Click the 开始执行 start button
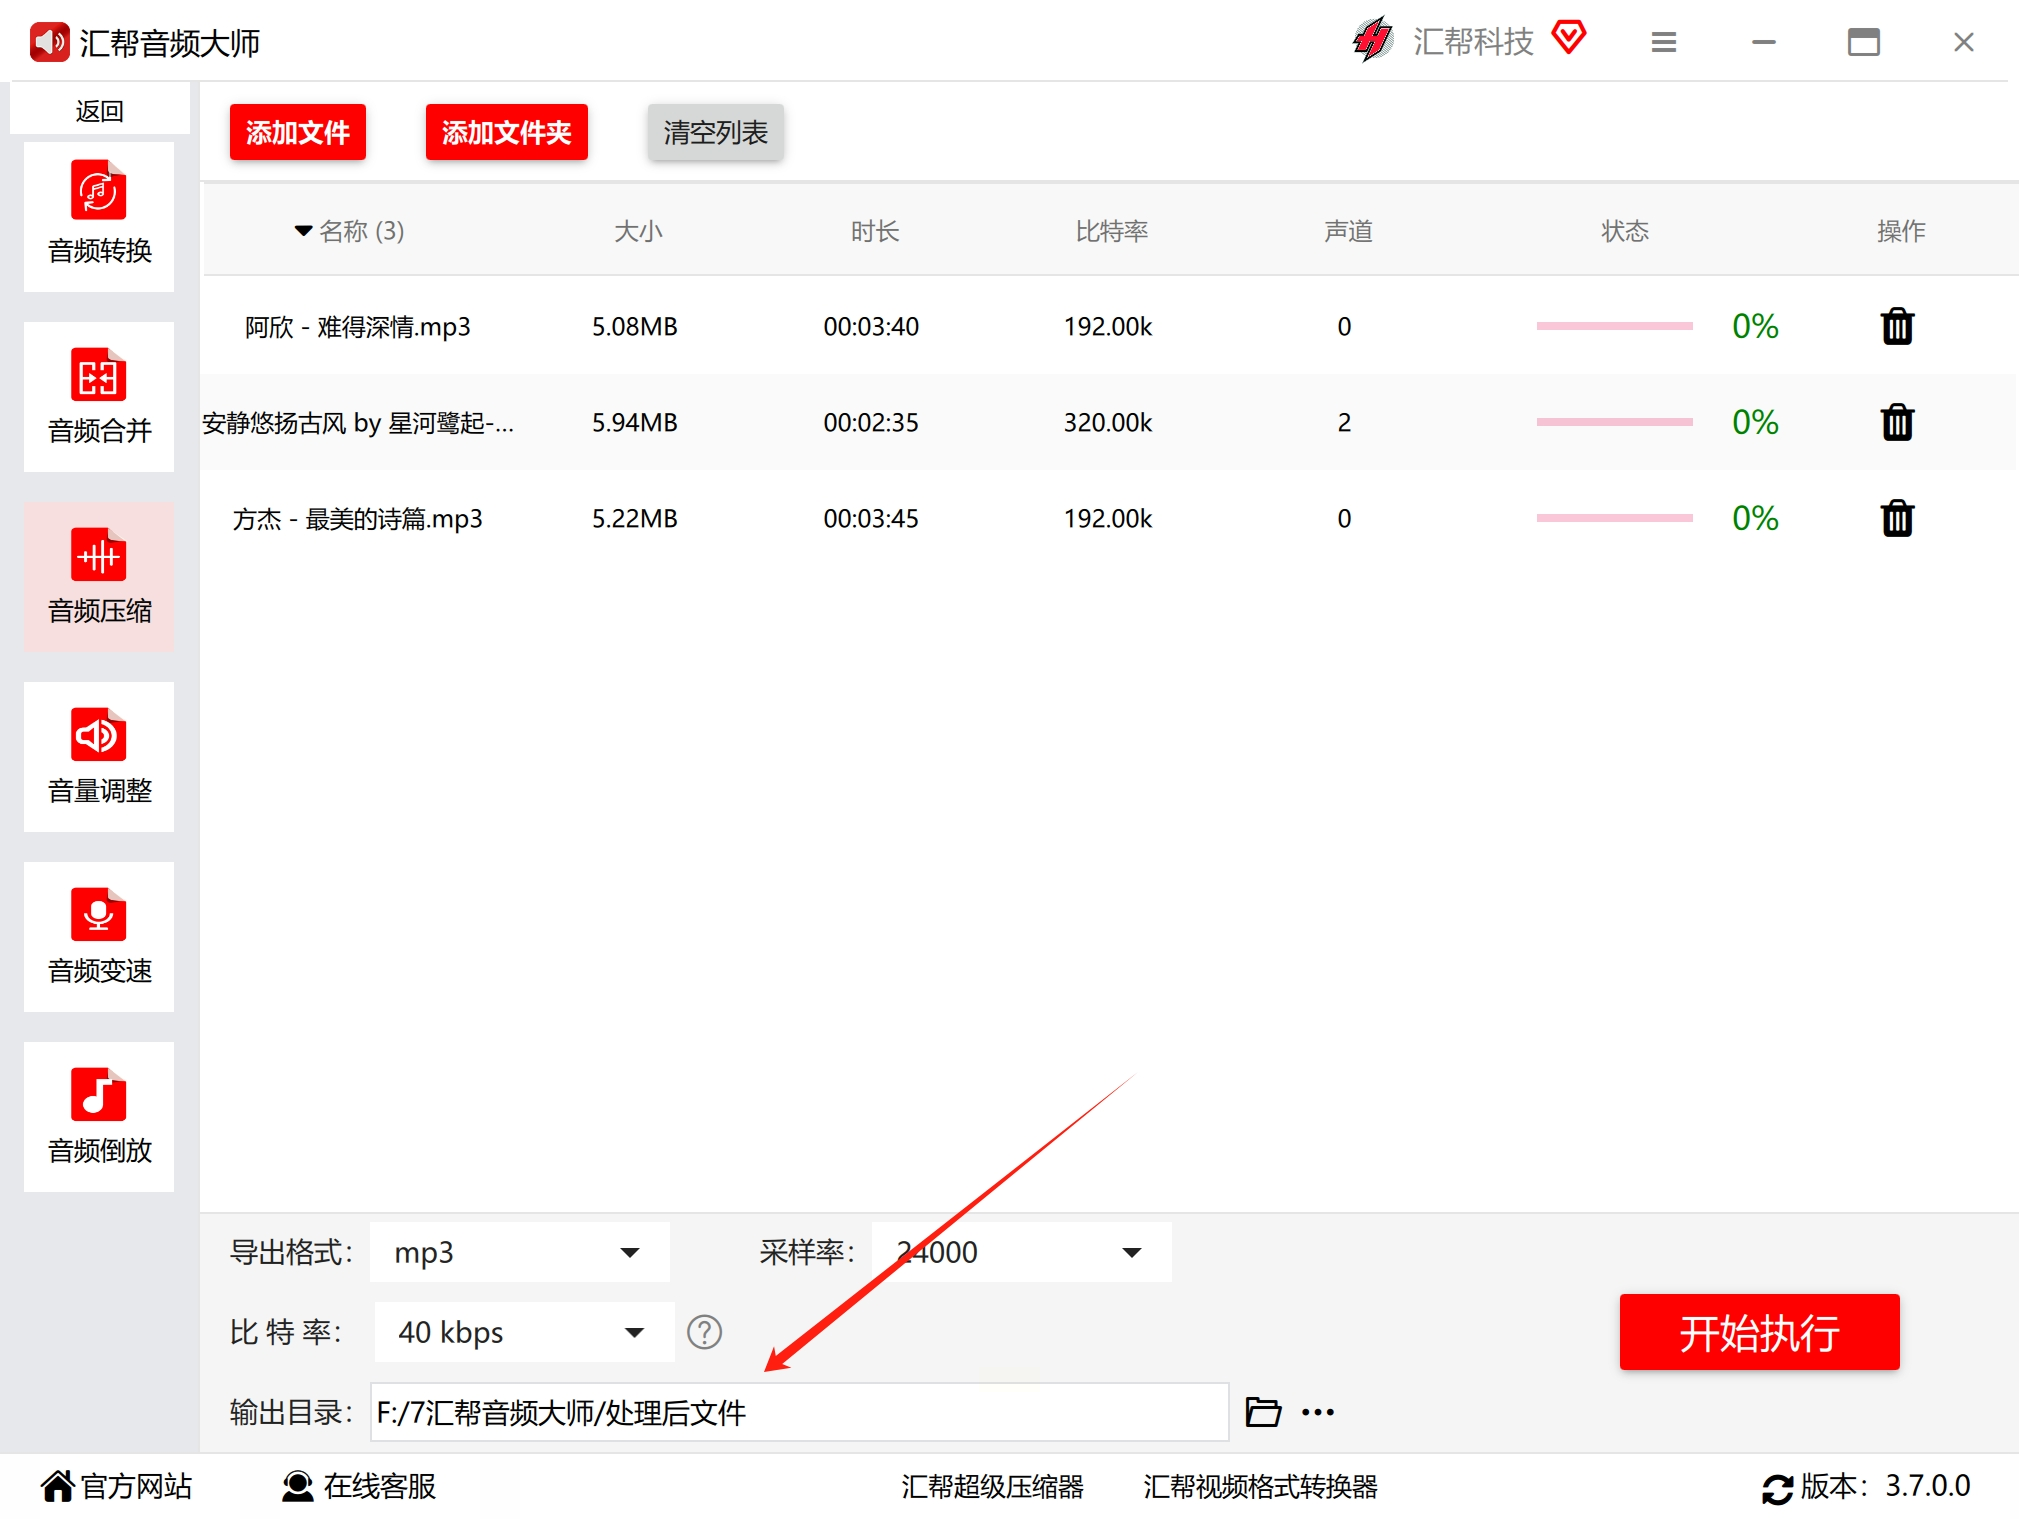This screenshot has height=1519, width=2019. click(x=1759, y=1332)
